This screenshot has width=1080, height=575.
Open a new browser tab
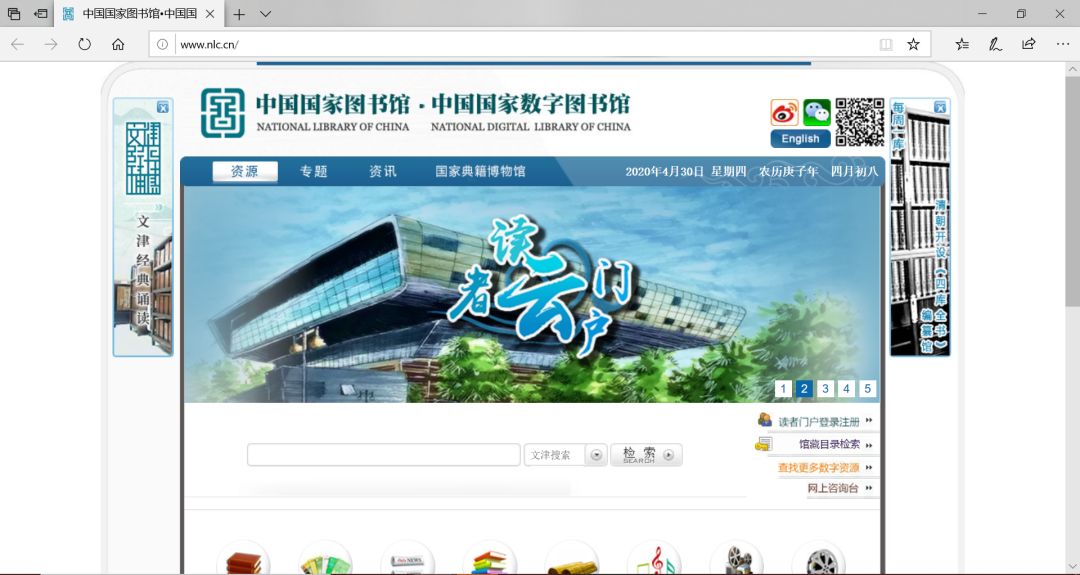pos(239,14)
